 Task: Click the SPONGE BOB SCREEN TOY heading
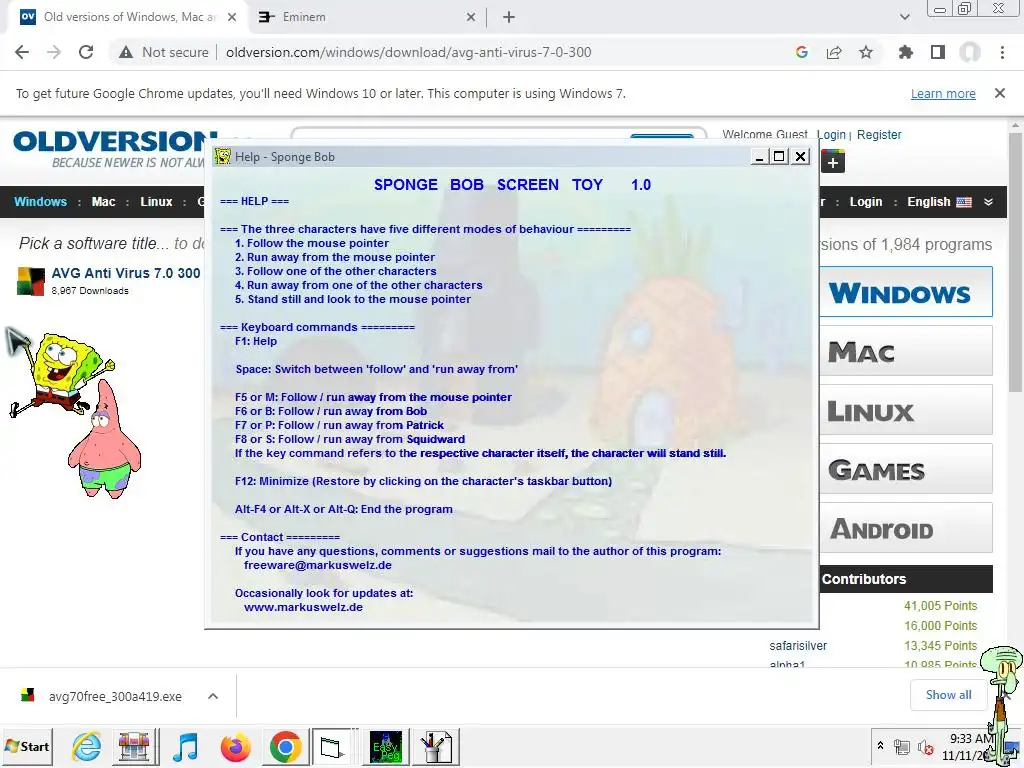coord(512,185)
